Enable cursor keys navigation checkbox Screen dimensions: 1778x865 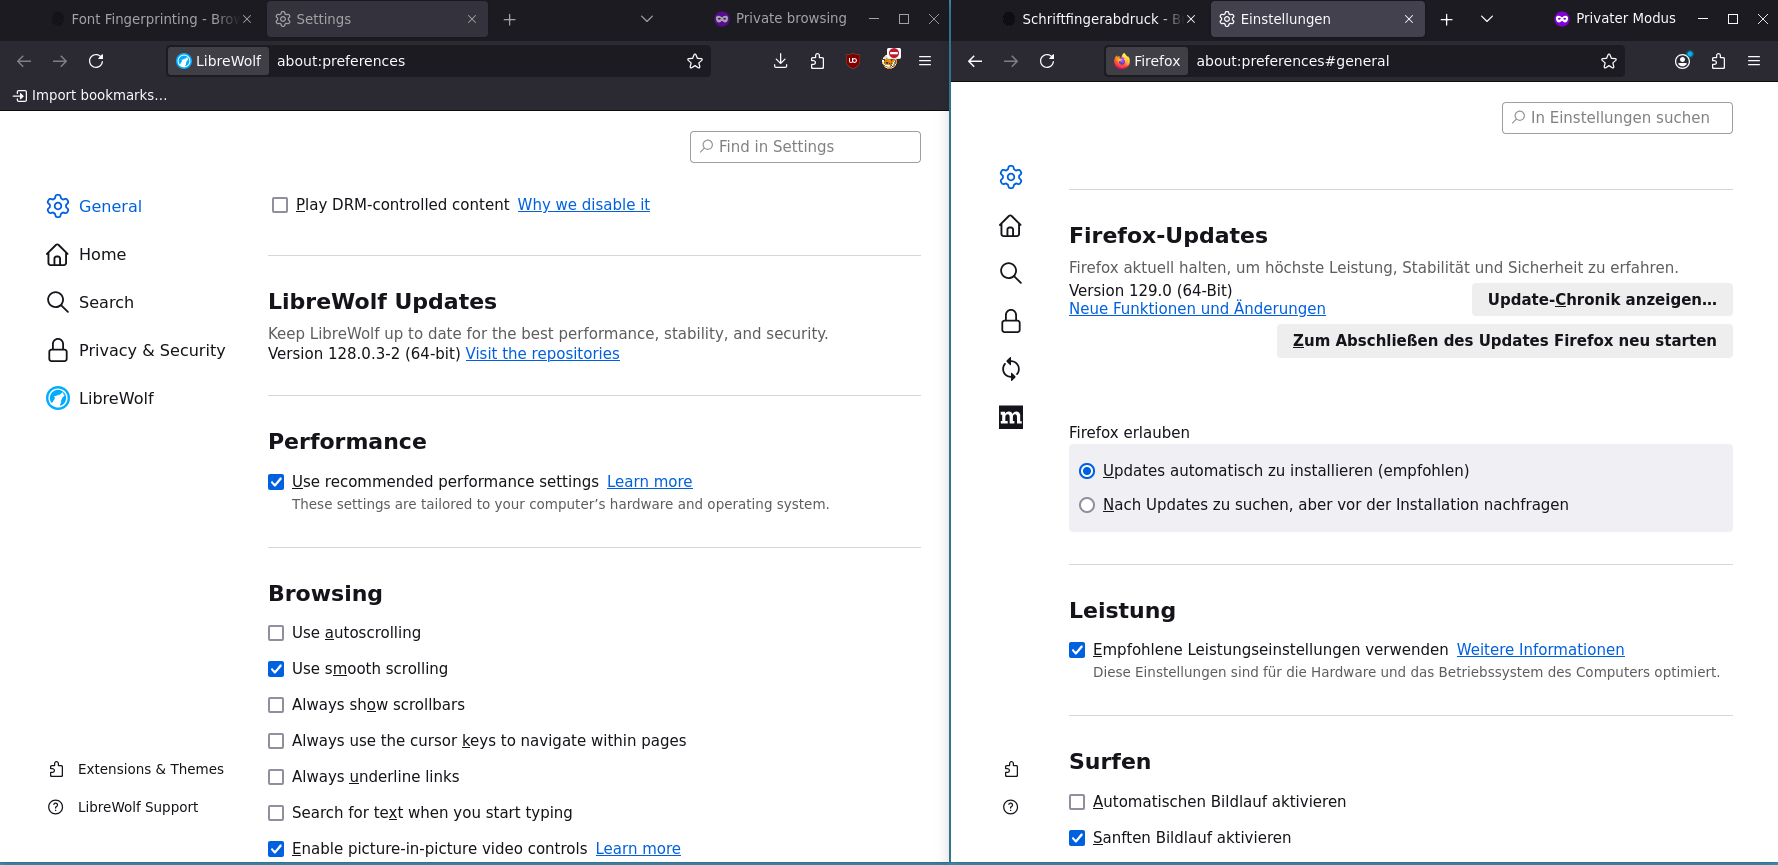tap(276, 741)
